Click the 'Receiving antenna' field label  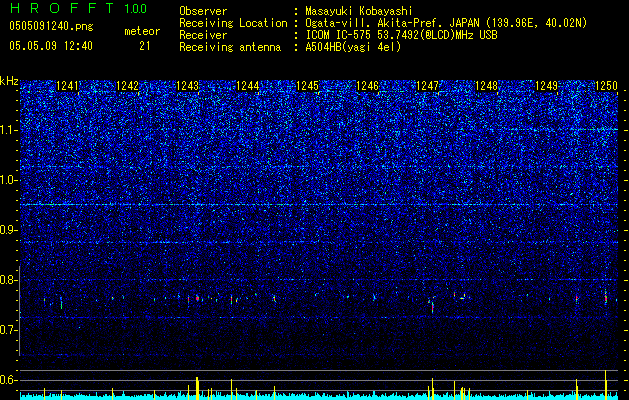[230, 47]
